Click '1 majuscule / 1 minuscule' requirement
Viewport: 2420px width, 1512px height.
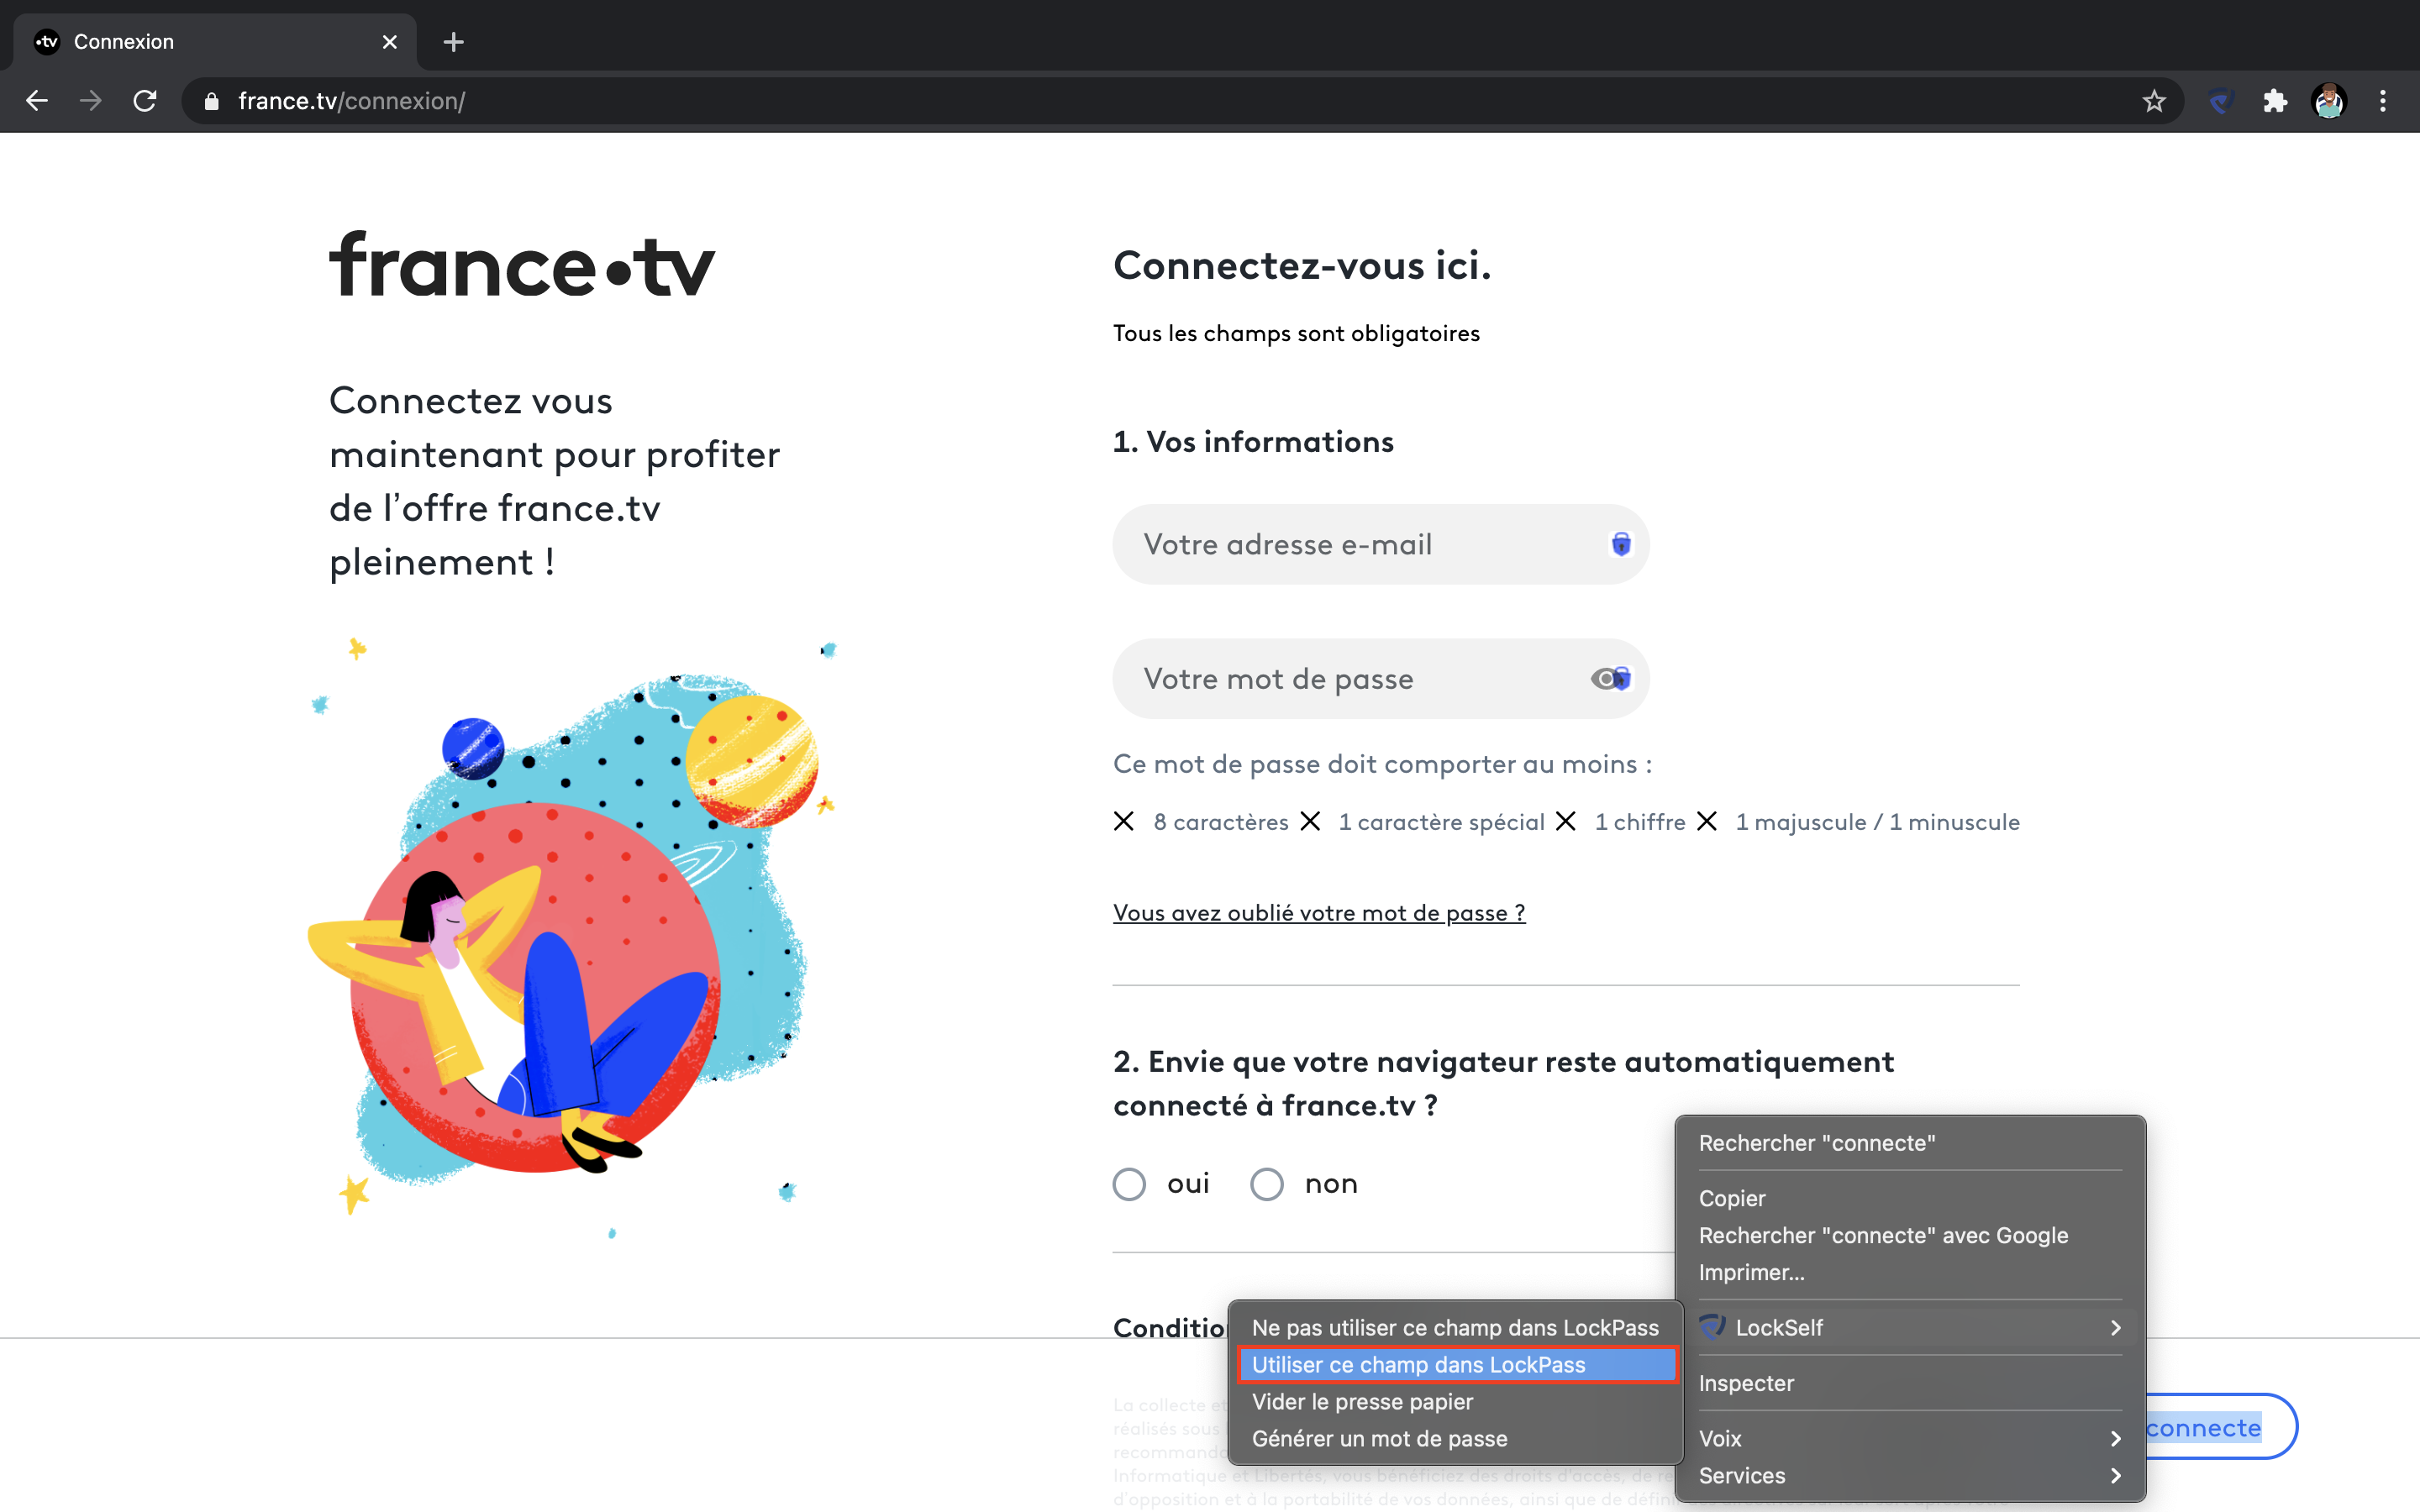coord(1877,822)
